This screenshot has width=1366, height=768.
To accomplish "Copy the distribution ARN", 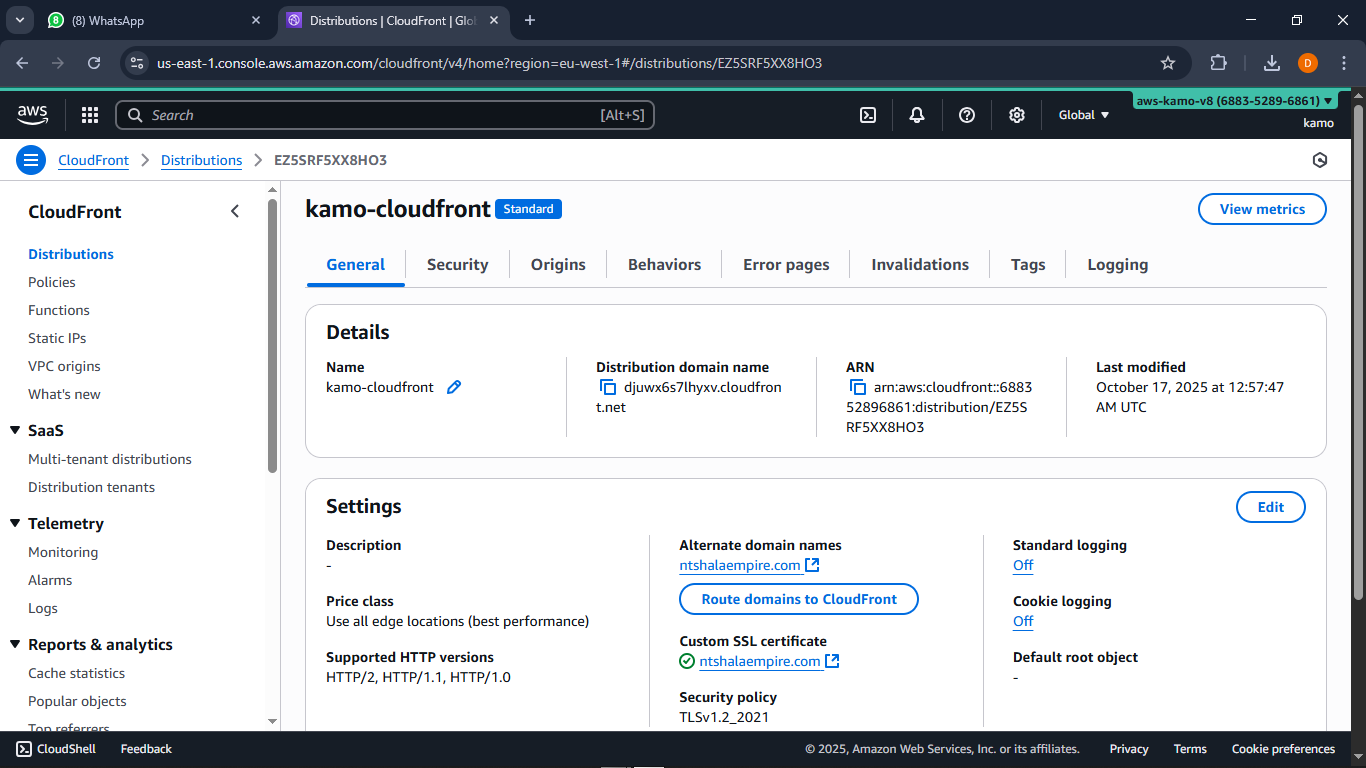I will point(860,387).
